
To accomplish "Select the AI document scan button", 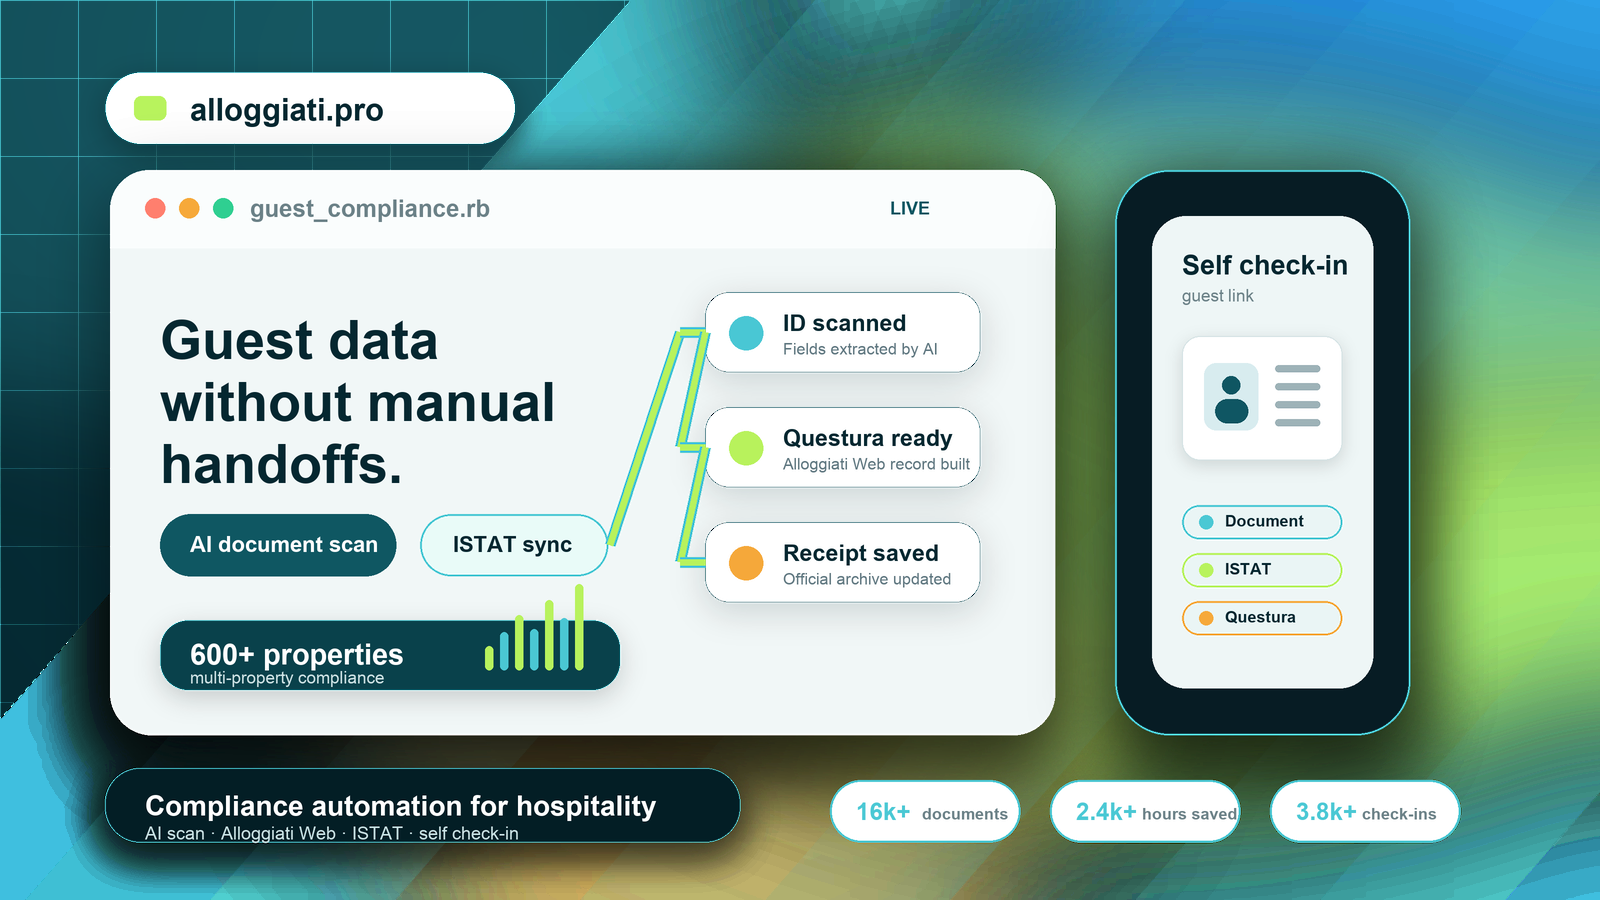I will pyautogui.click(x=278, y=545).
